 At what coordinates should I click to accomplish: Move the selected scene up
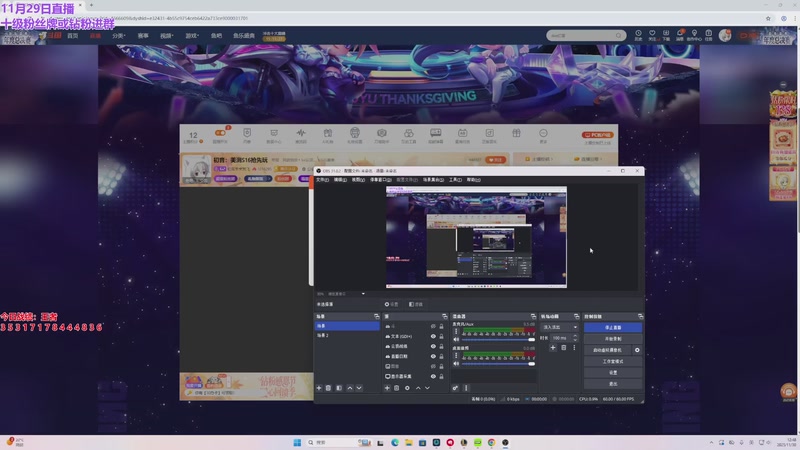[x=349, y=388]
